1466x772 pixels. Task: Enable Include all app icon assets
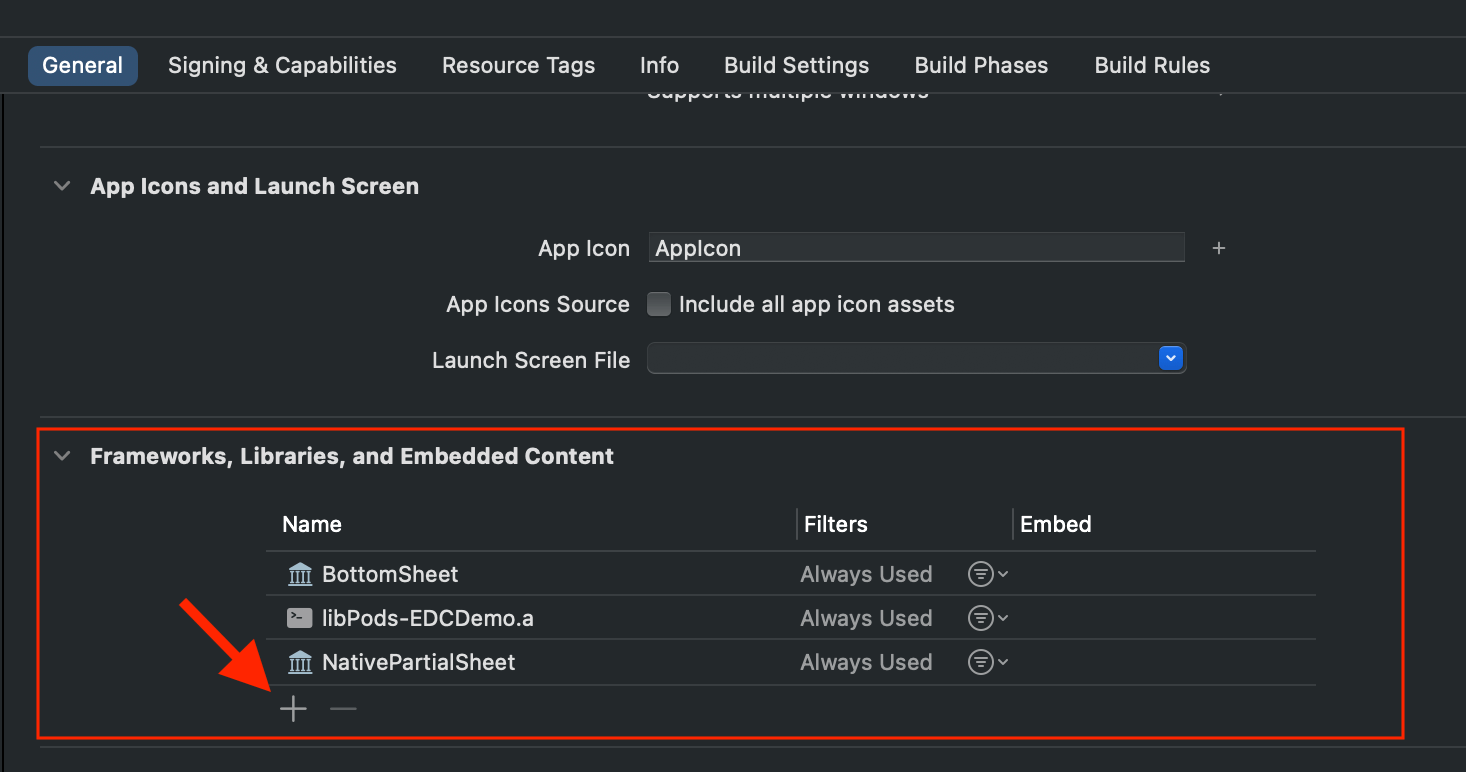(659, 304)
